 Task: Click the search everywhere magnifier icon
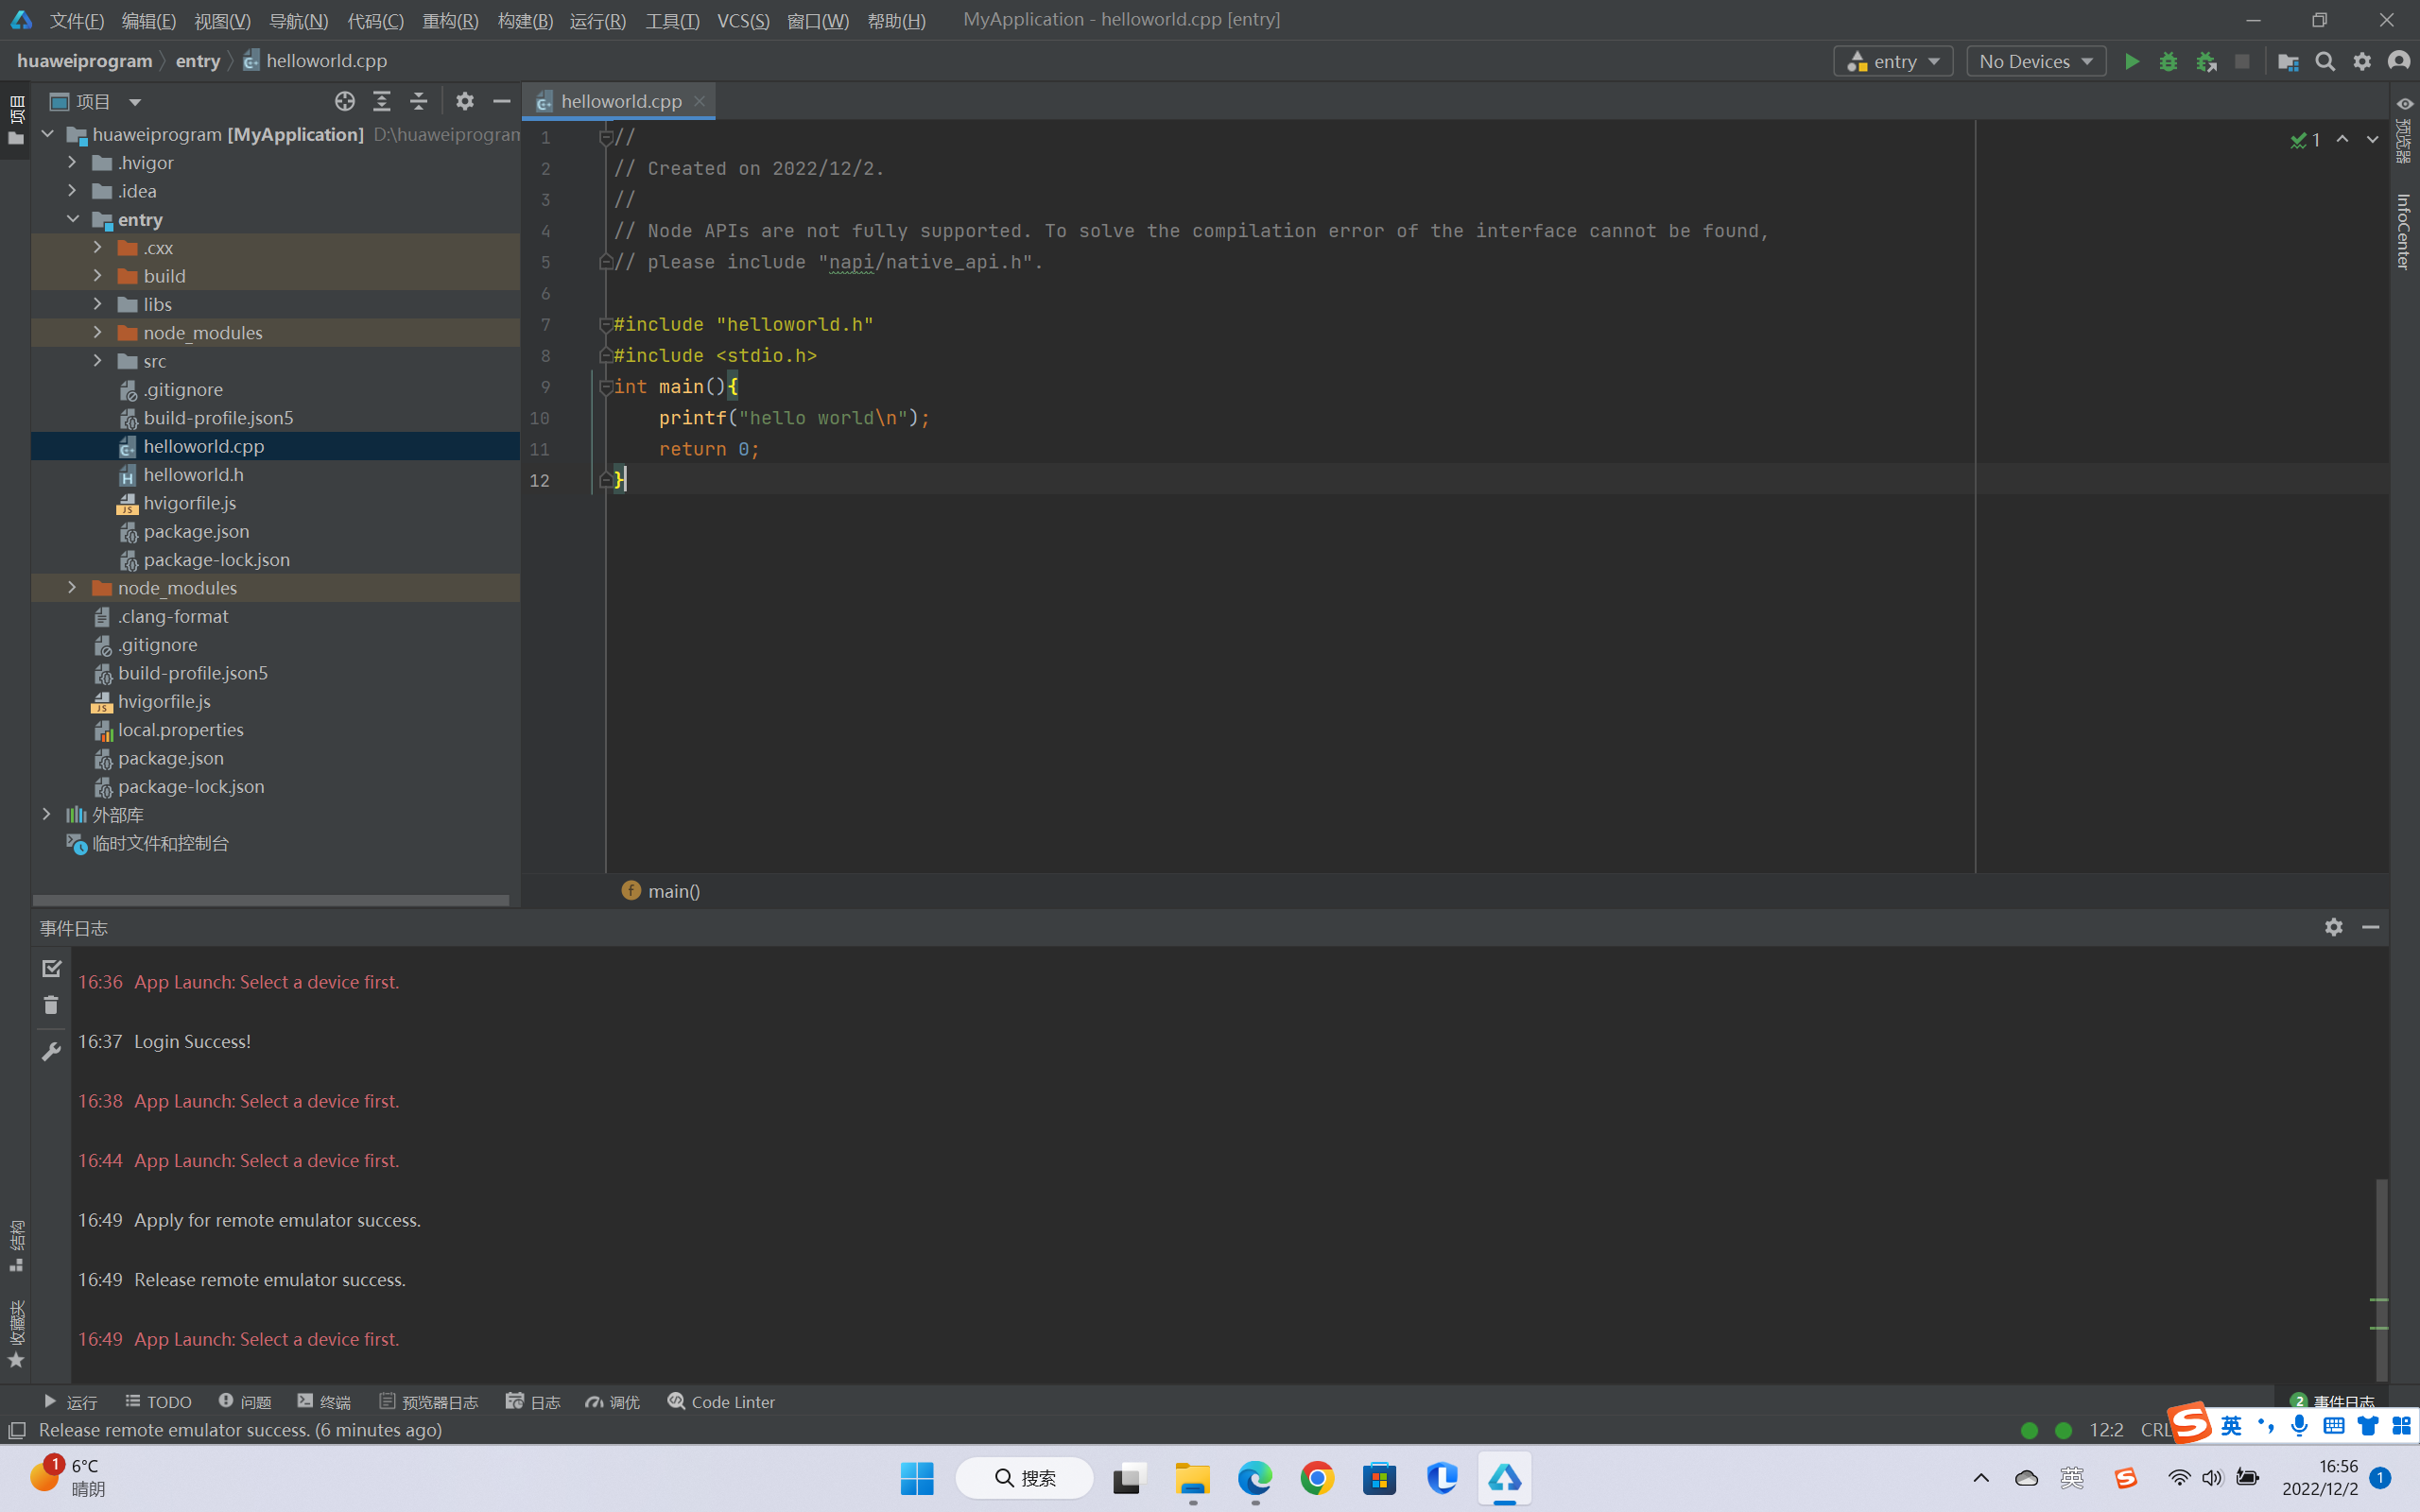(2325, 61)
